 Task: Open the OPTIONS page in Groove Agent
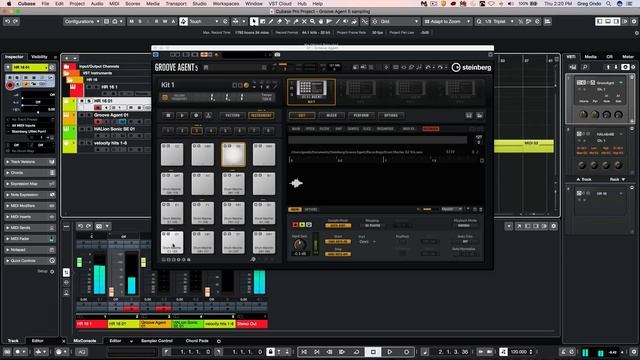click(391, 116)
